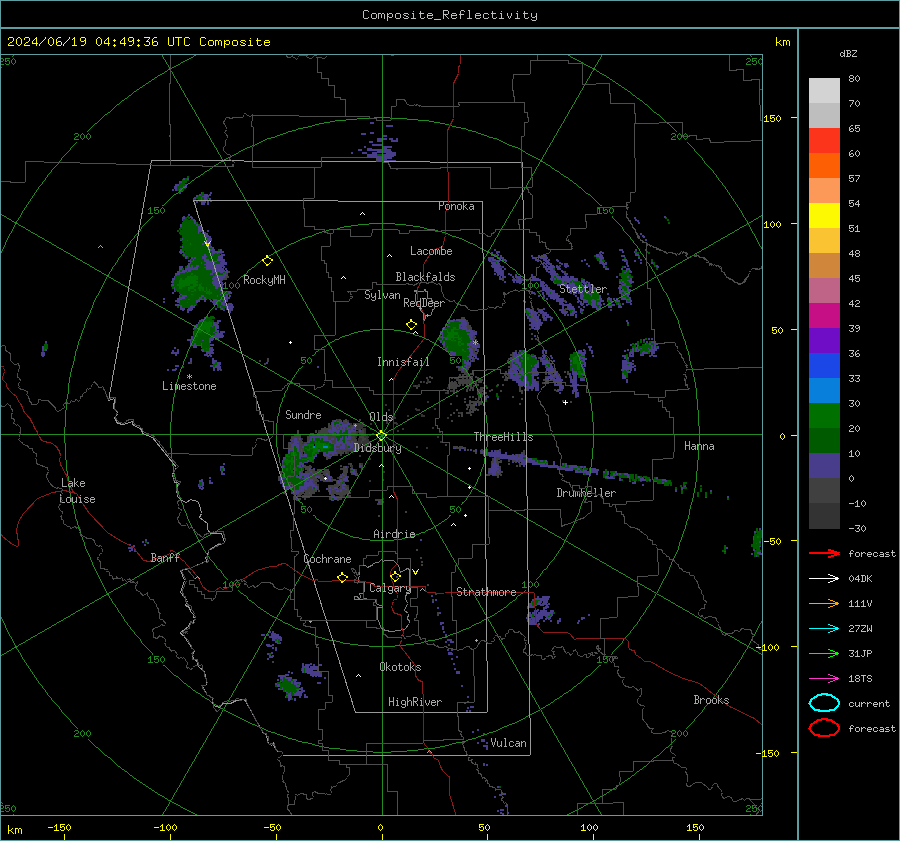Click the Composite_Reflectivity title
The width and height of the screenshot is (900, 841).
pos(450,15)
